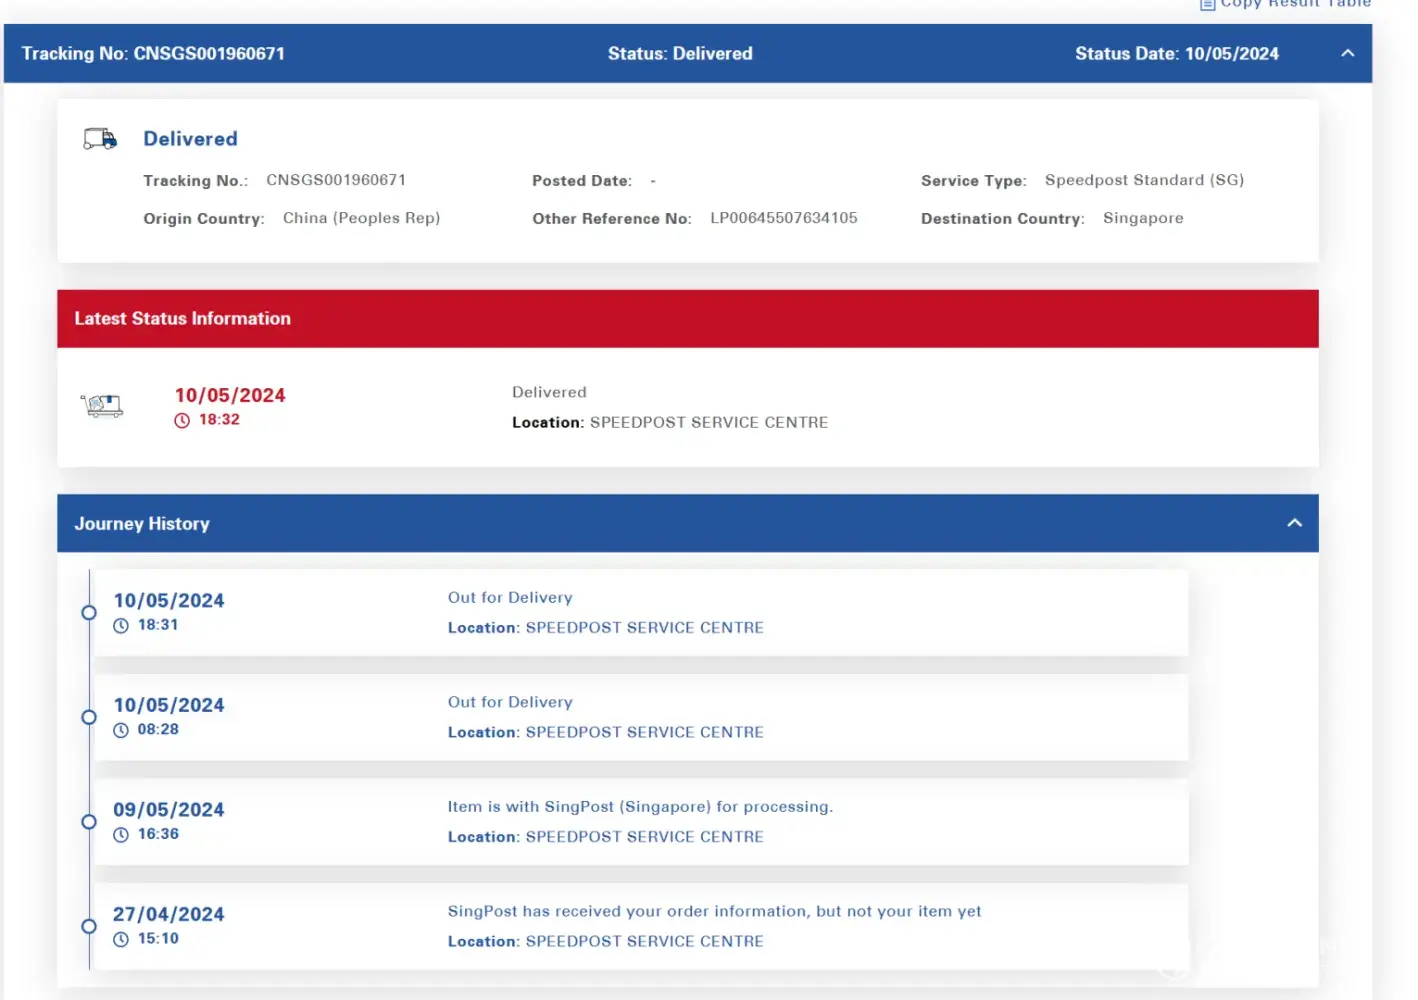Click the Copy Result Table icon
The height and width of the screenshot is (1000, 1418).
[1208, 4]
